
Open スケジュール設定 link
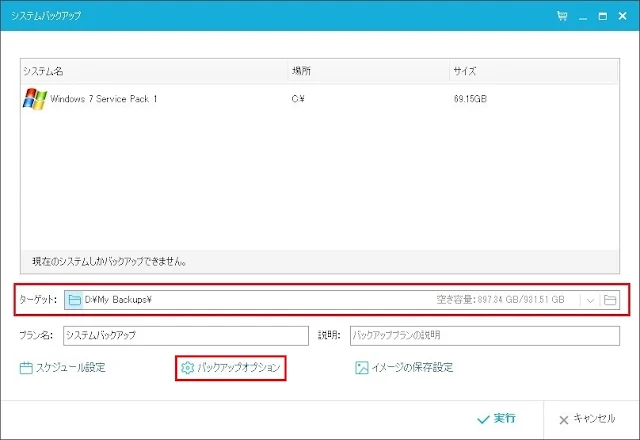[62, 368]
